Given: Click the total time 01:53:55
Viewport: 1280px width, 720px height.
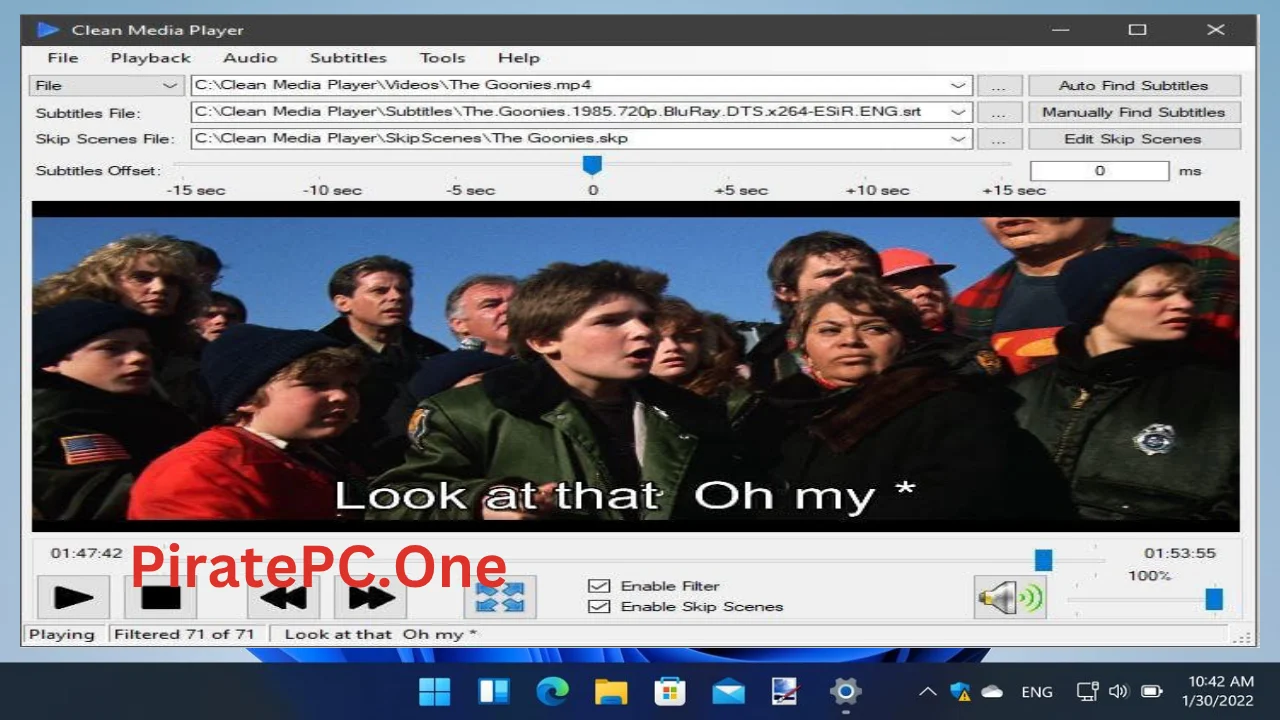Looking at the screenshot, I should 1180,553.
